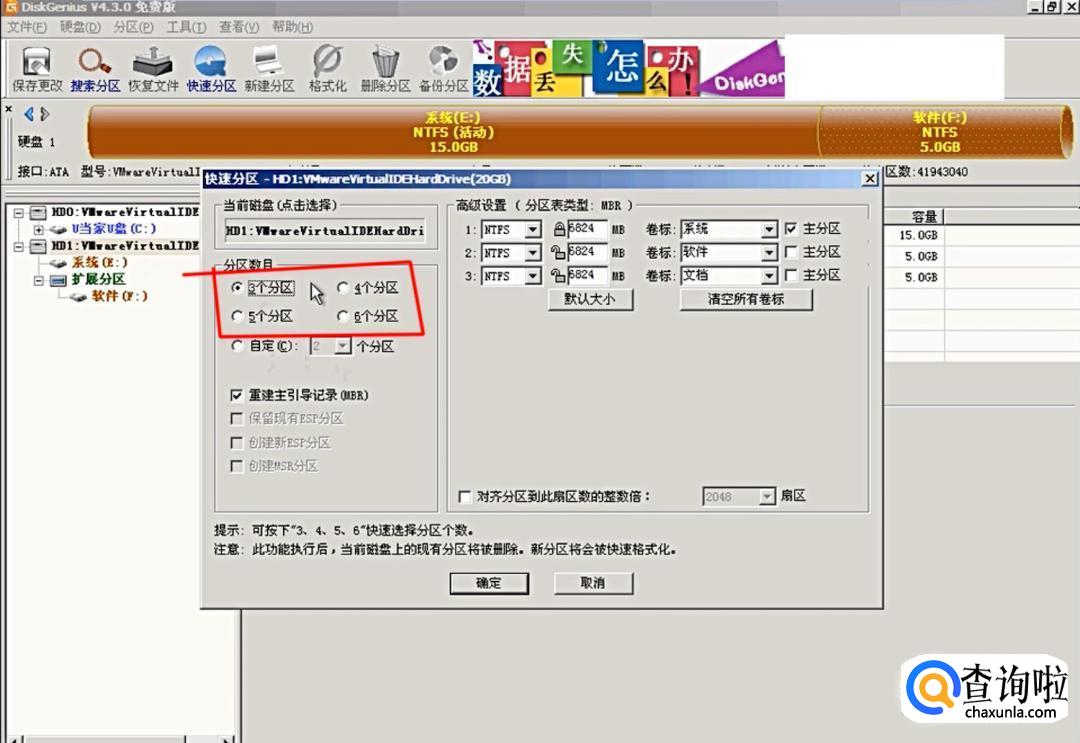1080x743 pixels.
Task: Open the 查看(V) menu
Action: (x=239, y=27)
